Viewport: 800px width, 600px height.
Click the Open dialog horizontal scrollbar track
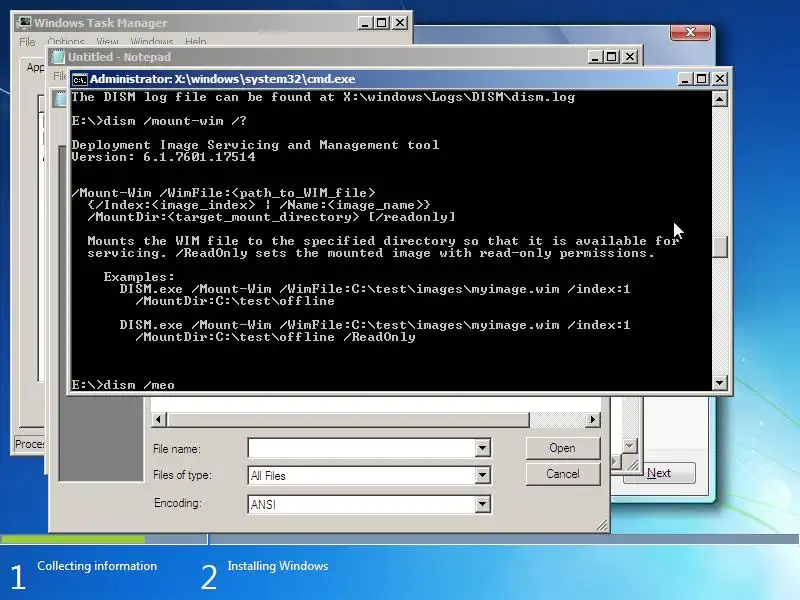557,419
